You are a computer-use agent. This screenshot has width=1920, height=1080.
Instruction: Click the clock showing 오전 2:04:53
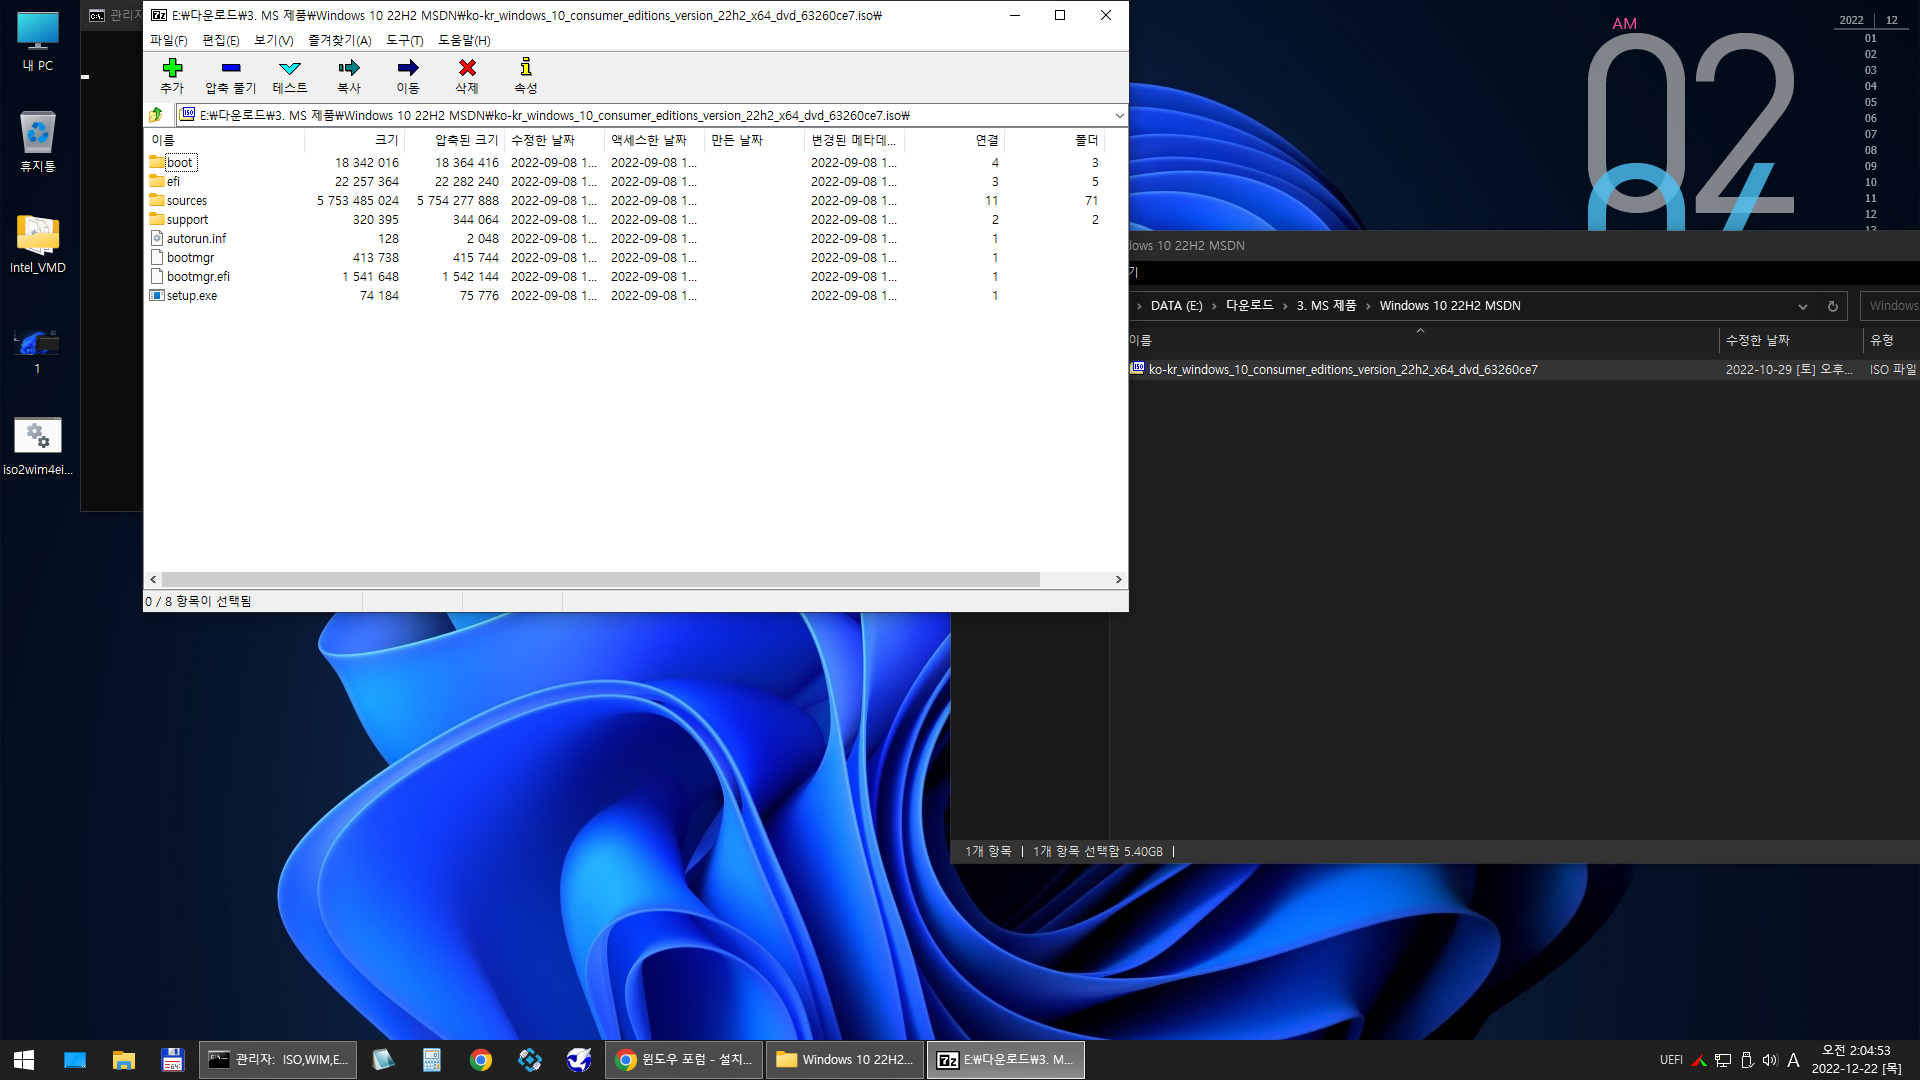(1856, 1051)
